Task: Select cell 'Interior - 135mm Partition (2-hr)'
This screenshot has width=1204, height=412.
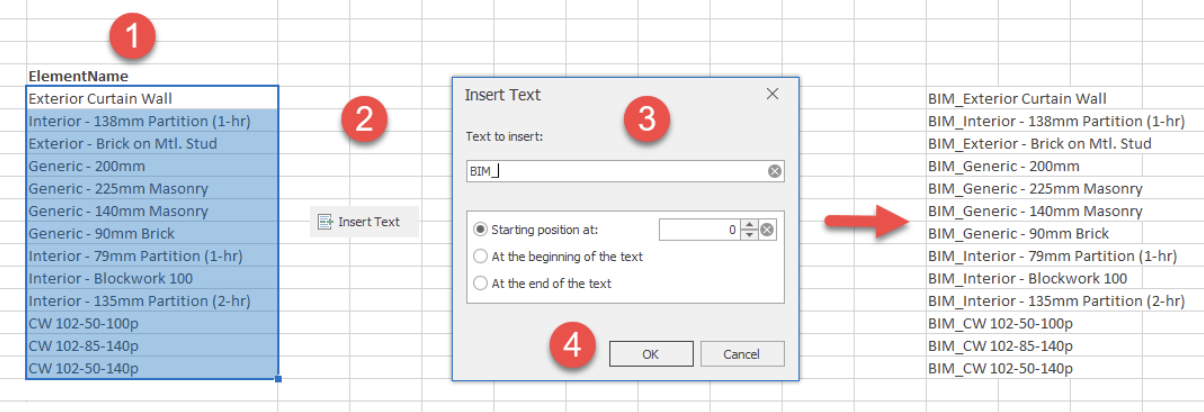Action: 152,301
